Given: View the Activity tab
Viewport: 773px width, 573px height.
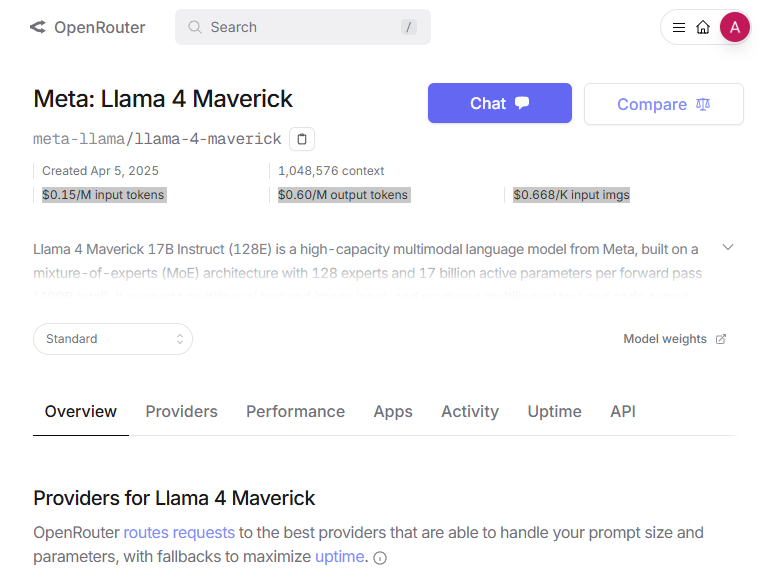Looking at the screenshot, I should (x=470, y=411).
